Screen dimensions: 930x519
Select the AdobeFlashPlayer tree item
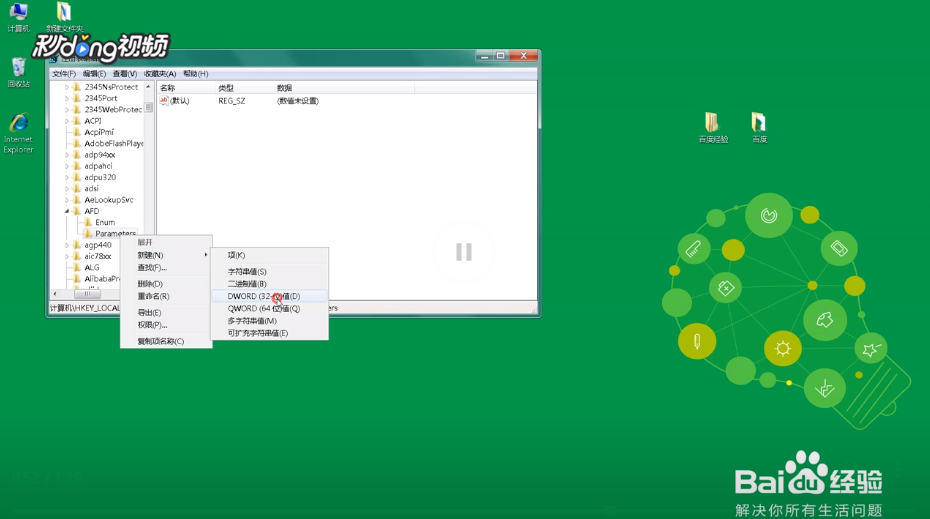tap(113, 144)
